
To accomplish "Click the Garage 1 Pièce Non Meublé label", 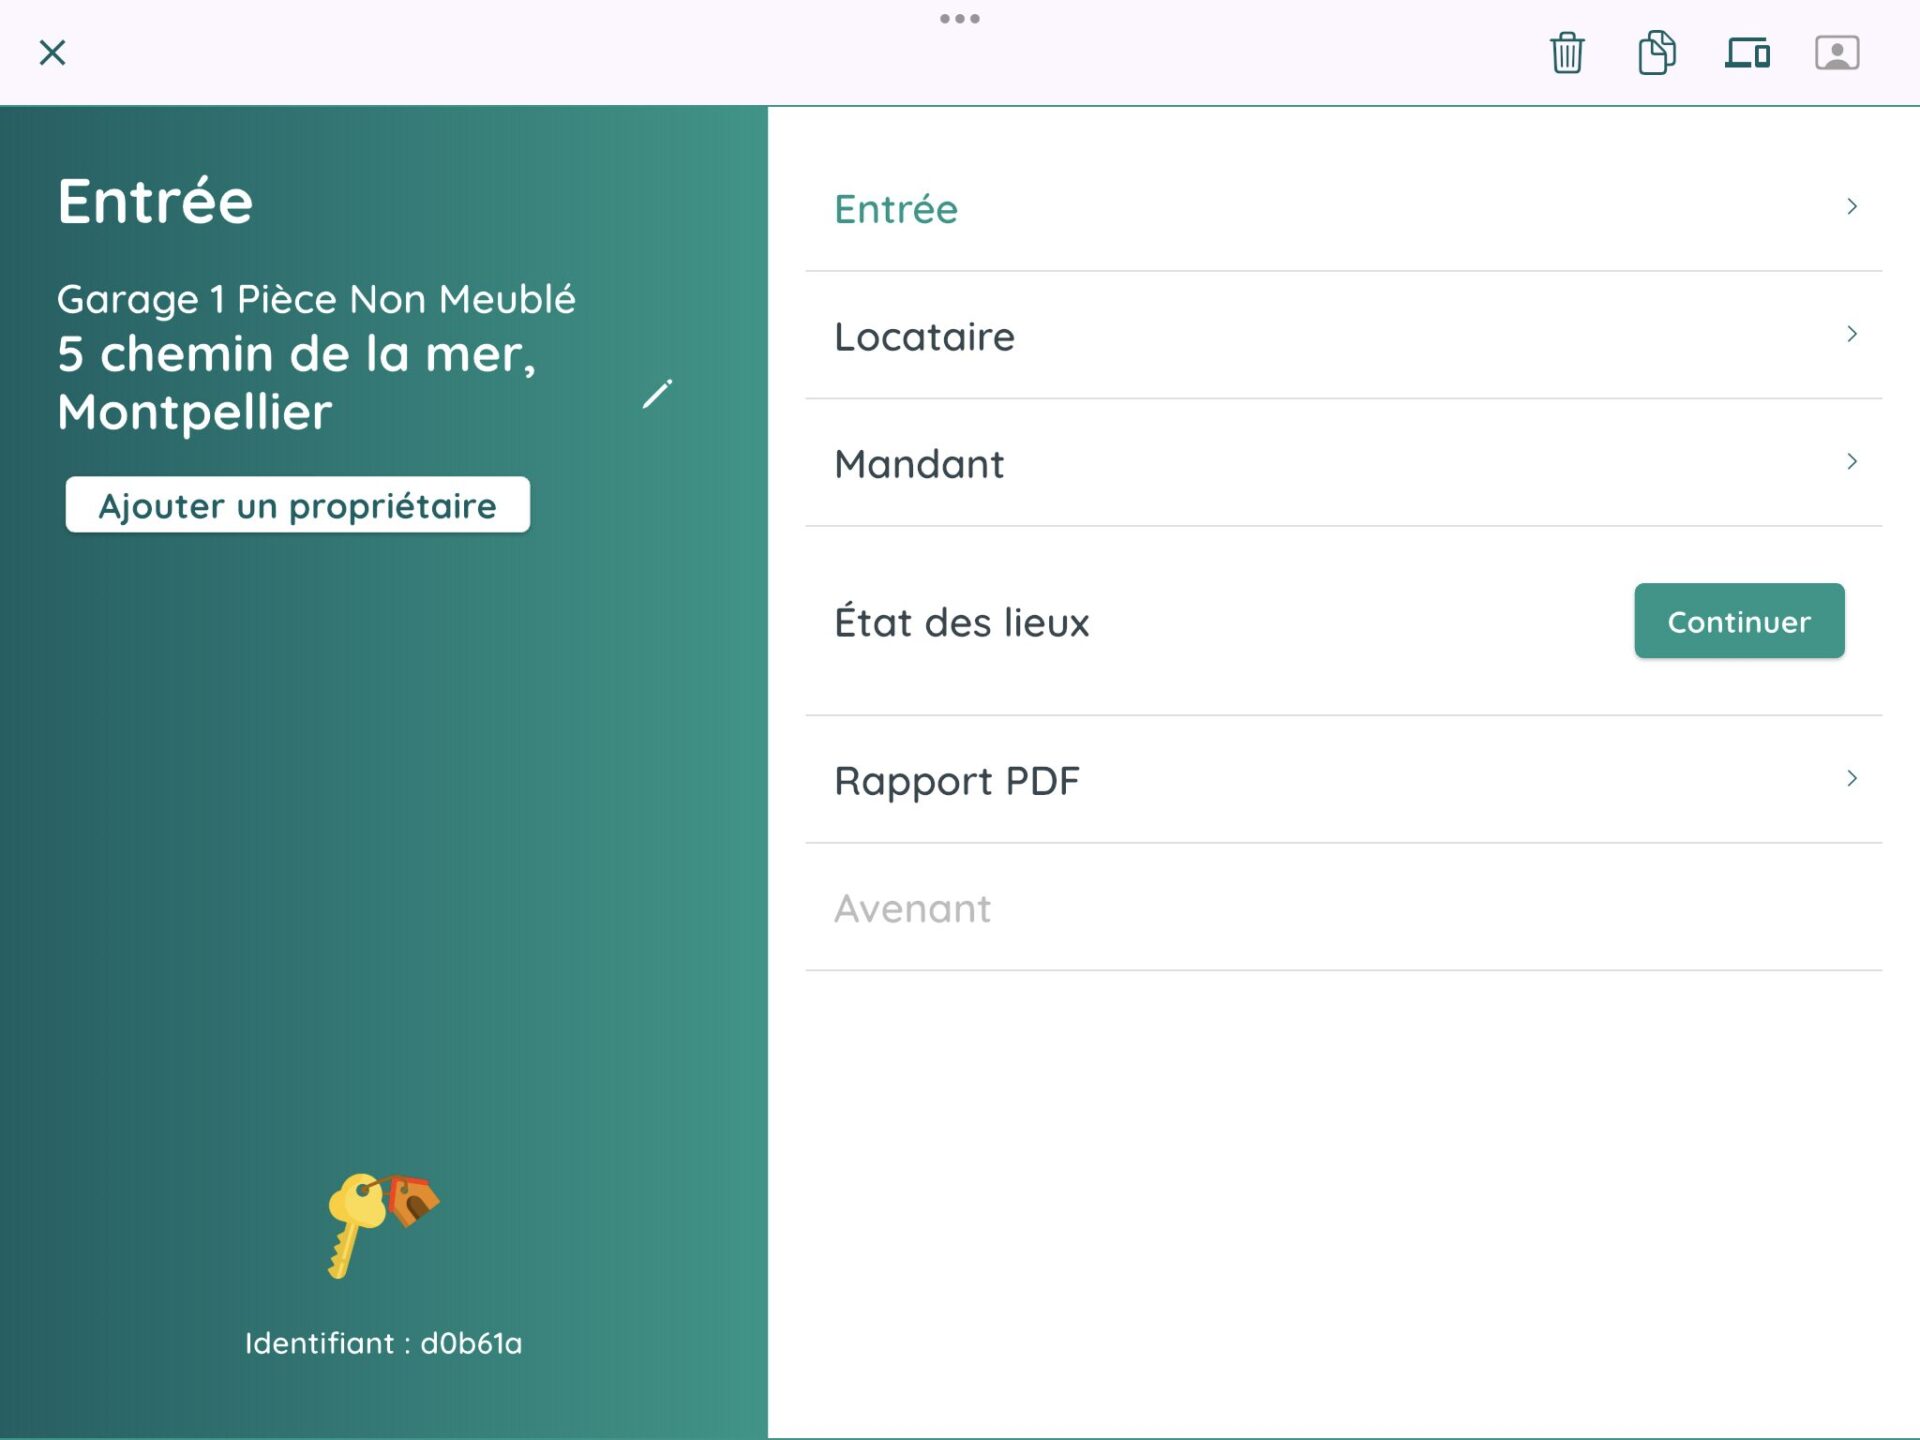I will coord(318,297).
